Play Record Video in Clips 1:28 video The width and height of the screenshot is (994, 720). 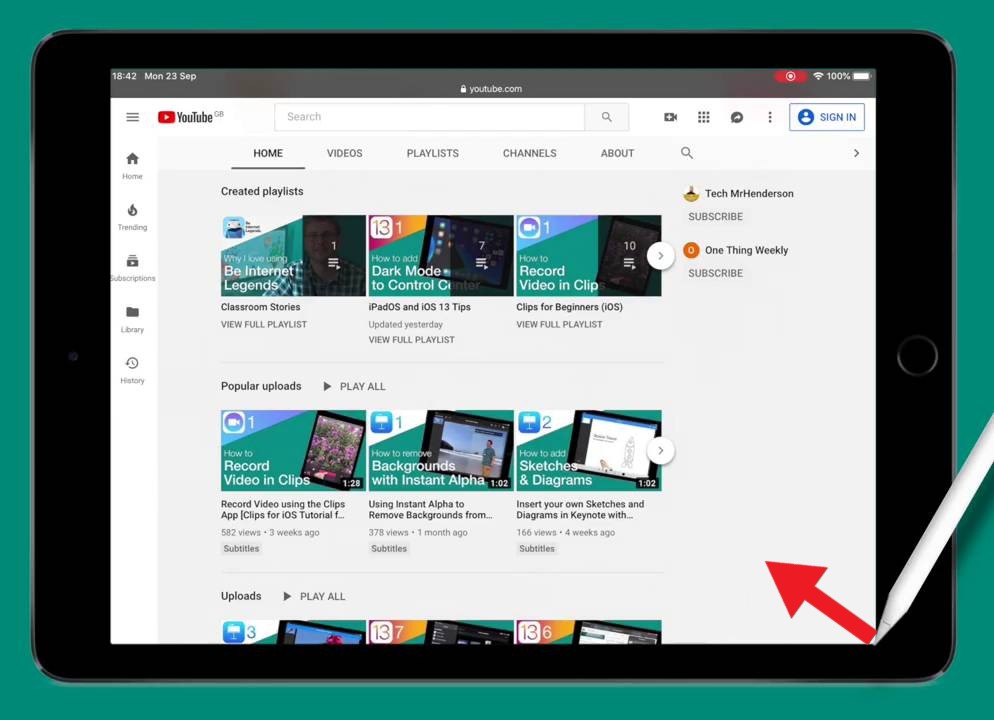[293, 451]
